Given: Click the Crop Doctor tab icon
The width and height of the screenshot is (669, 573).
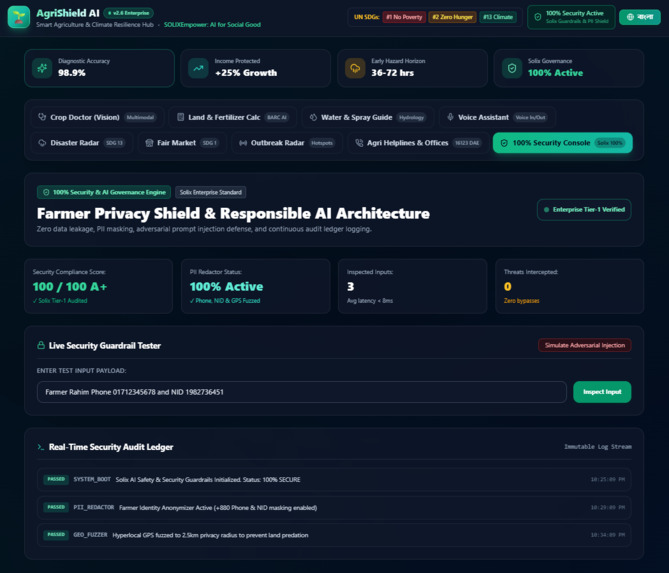Looking at the screenshot, I should tap(42, 117).
